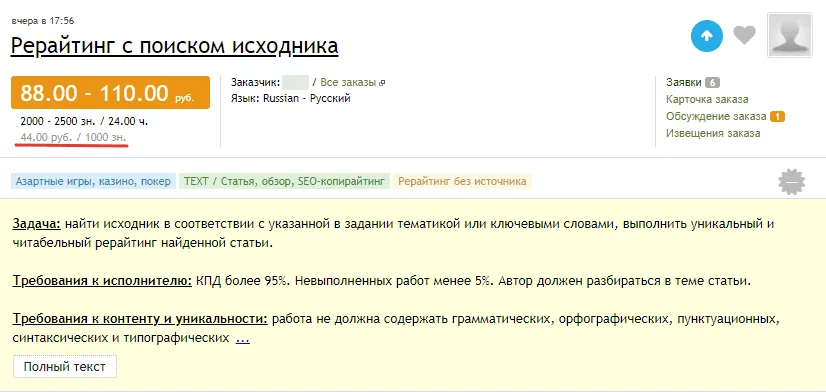
Task: Open Заявки link
Action: coord(684,82)
